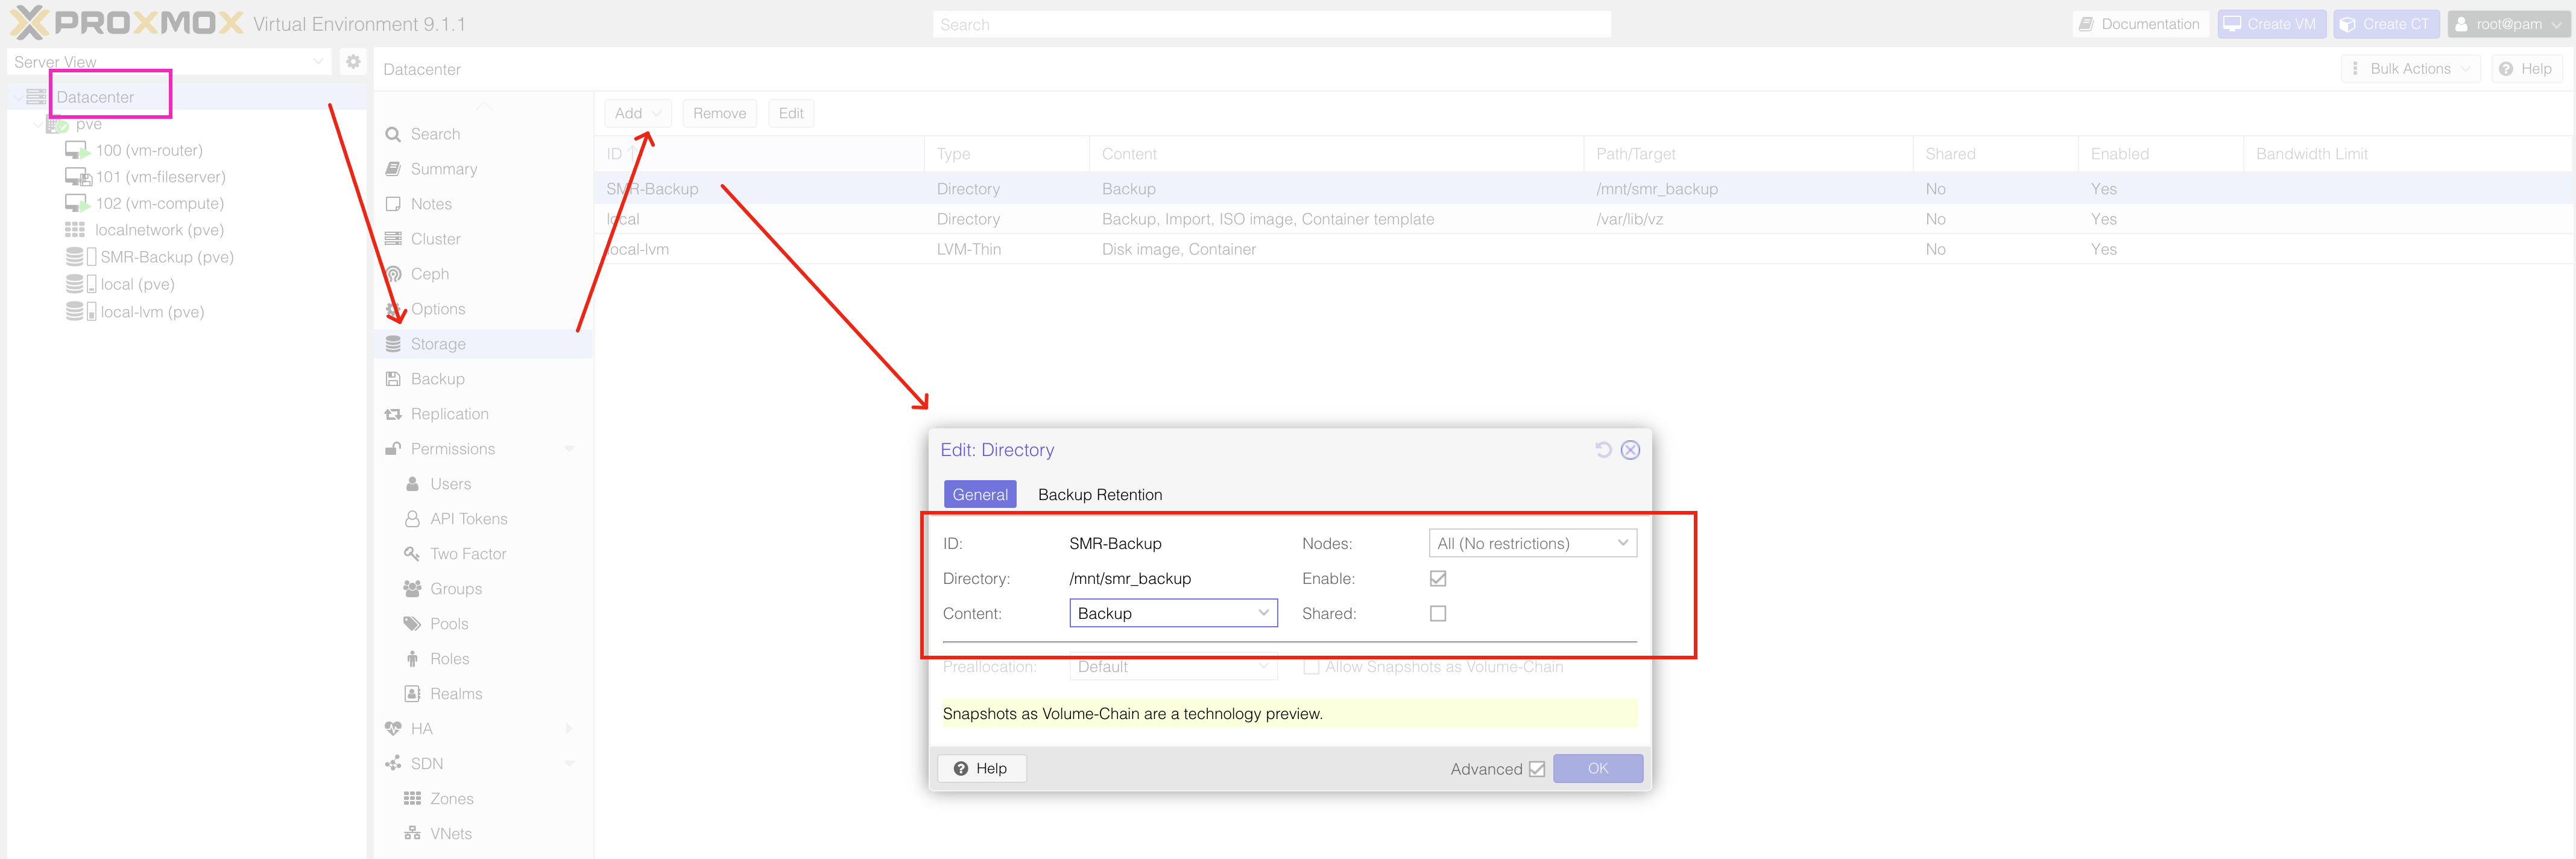Select VM 101 vm-fileserver in tree
2576x859 pixels.
pos(160,177)
